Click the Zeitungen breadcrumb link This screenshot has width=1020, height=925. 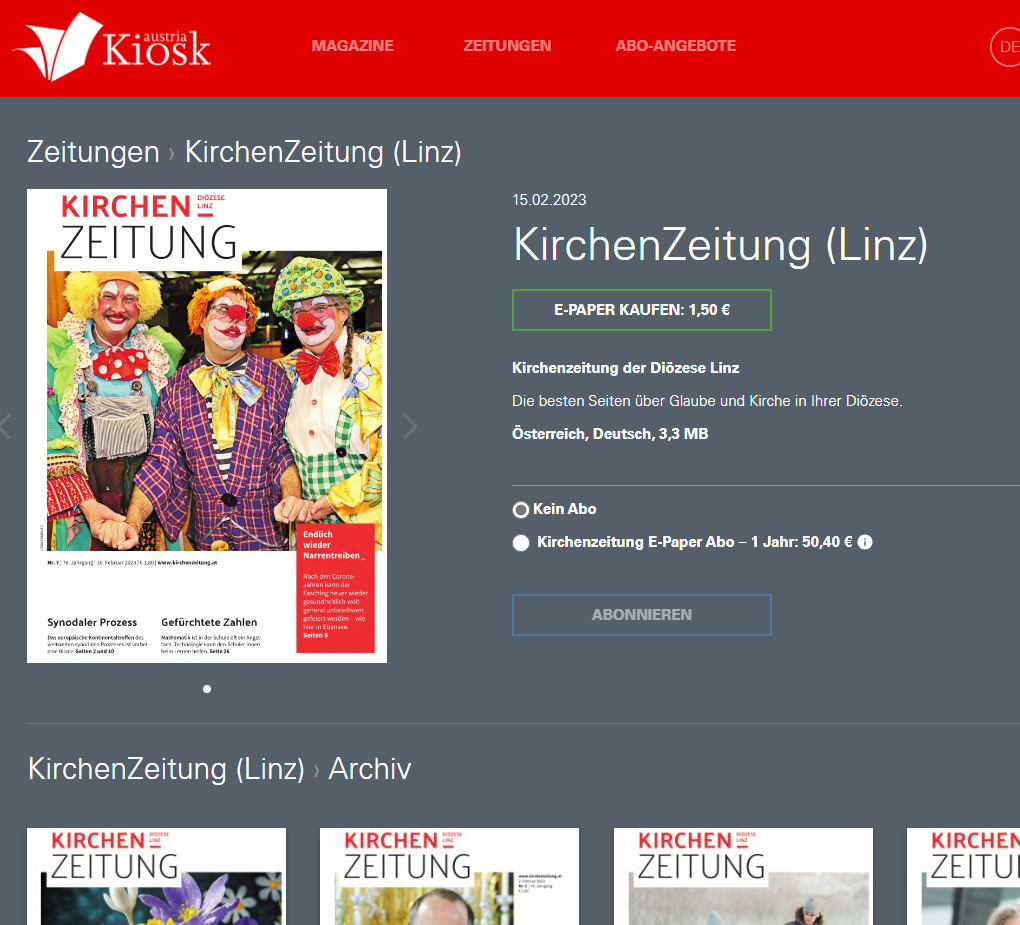point(93,152)
